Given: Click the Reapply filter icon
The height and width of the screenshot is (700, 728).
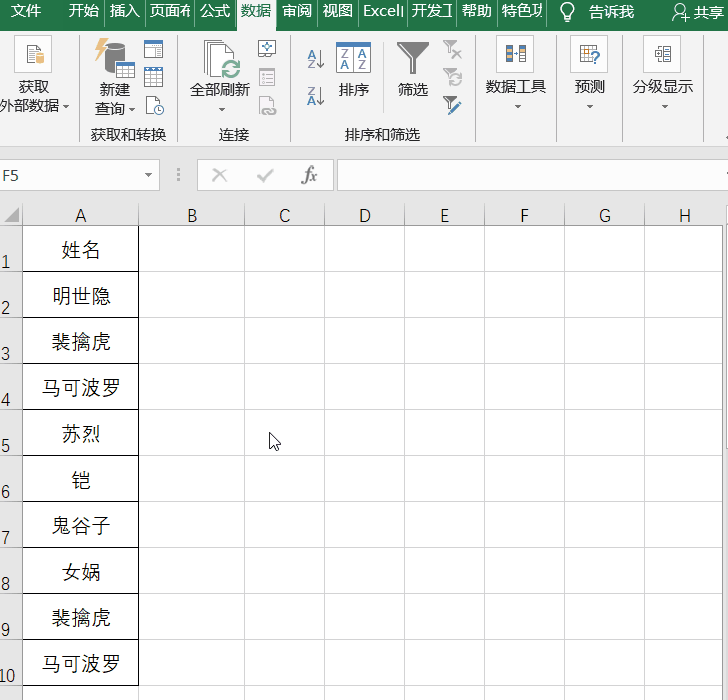Looking at the screenshot, I should pos(452,77).
